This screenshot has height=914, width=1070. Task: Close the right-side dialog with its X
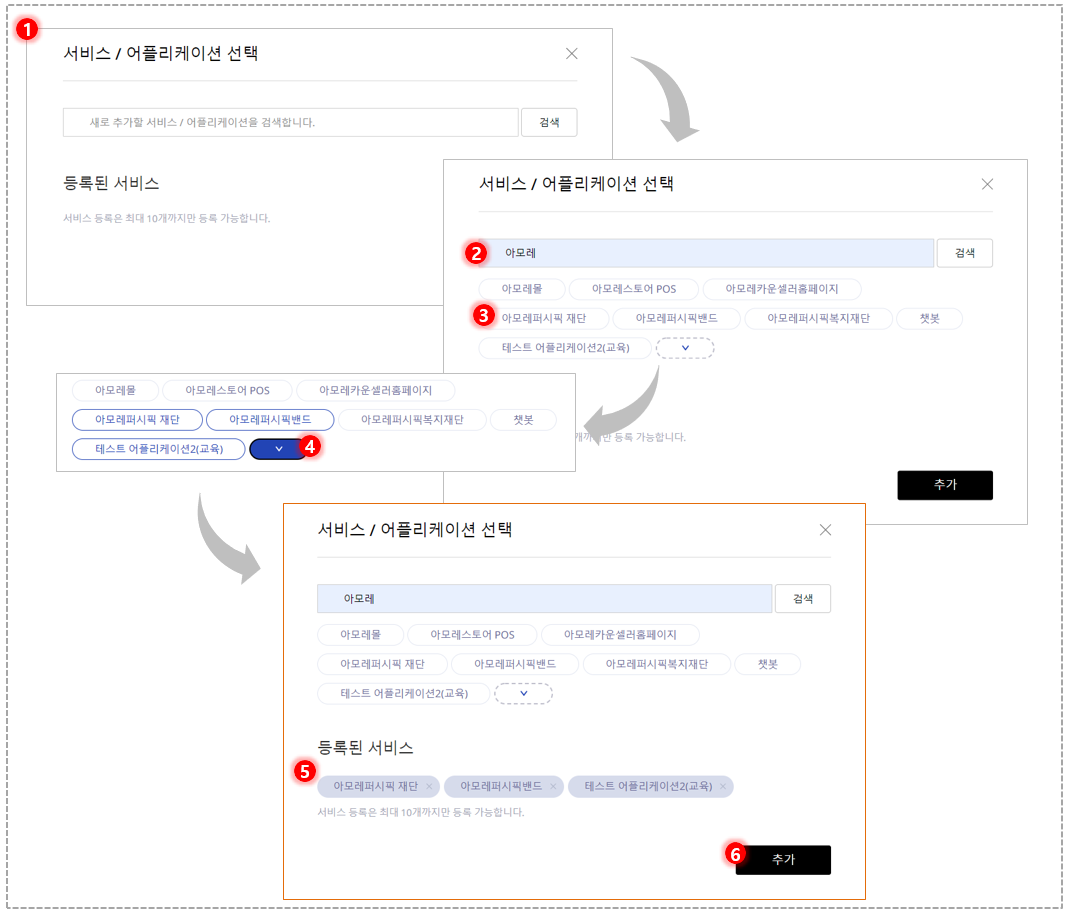click(x=987, y=184)
